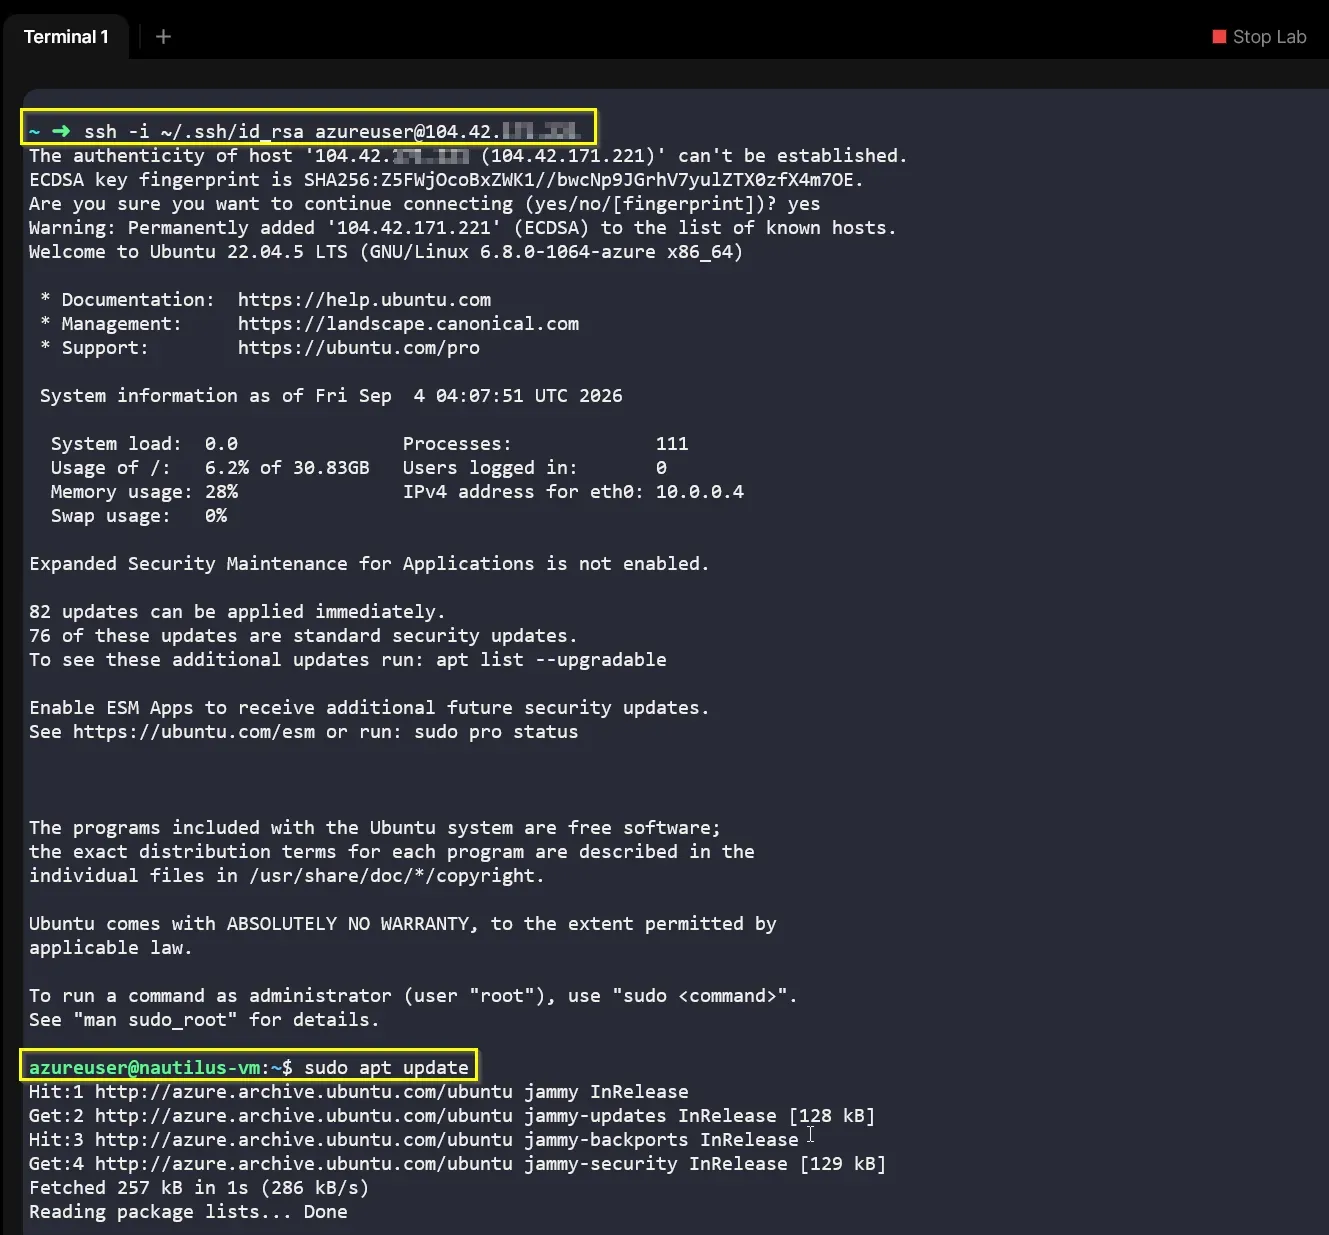Click the 'apt list --upgradable' text

pyautogui.click(x=551, y=660)
